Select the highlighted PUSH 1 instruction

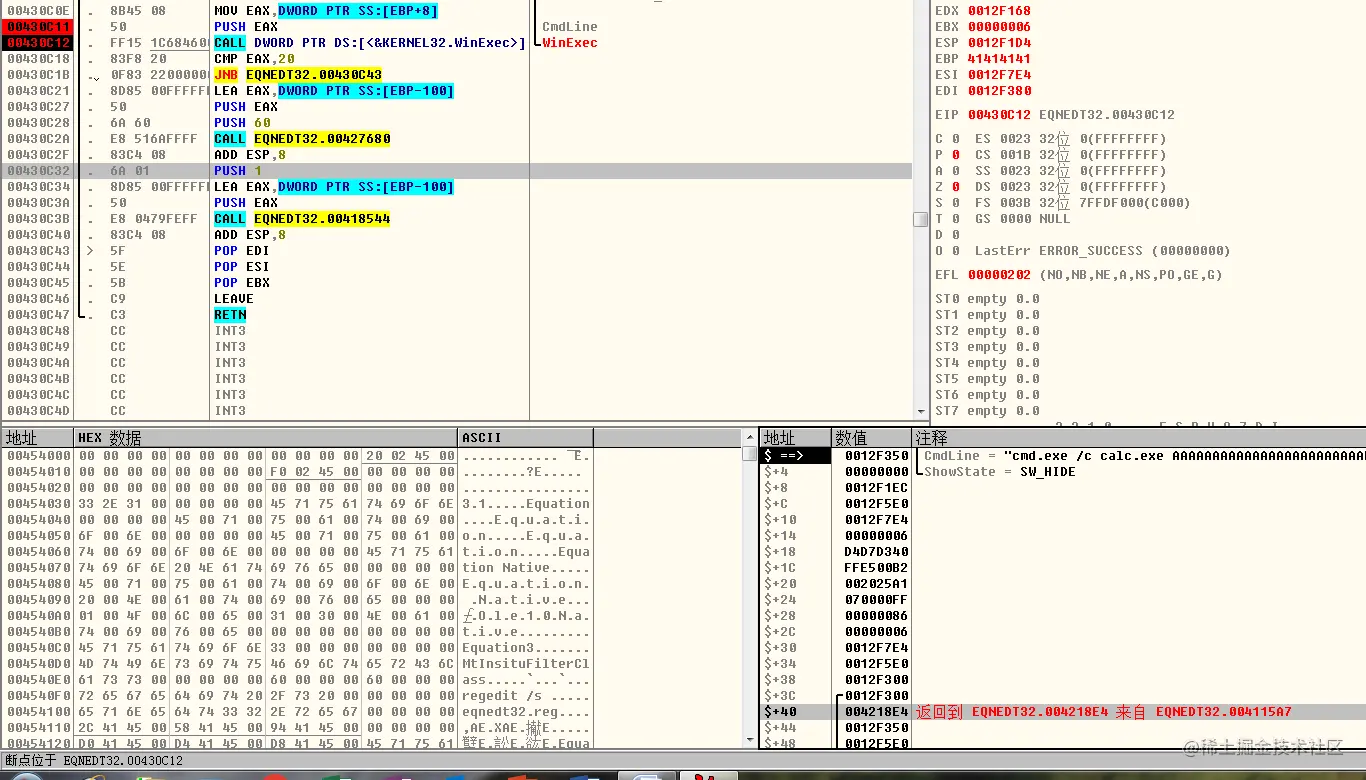pyautogui.click(x=237, y=171)
